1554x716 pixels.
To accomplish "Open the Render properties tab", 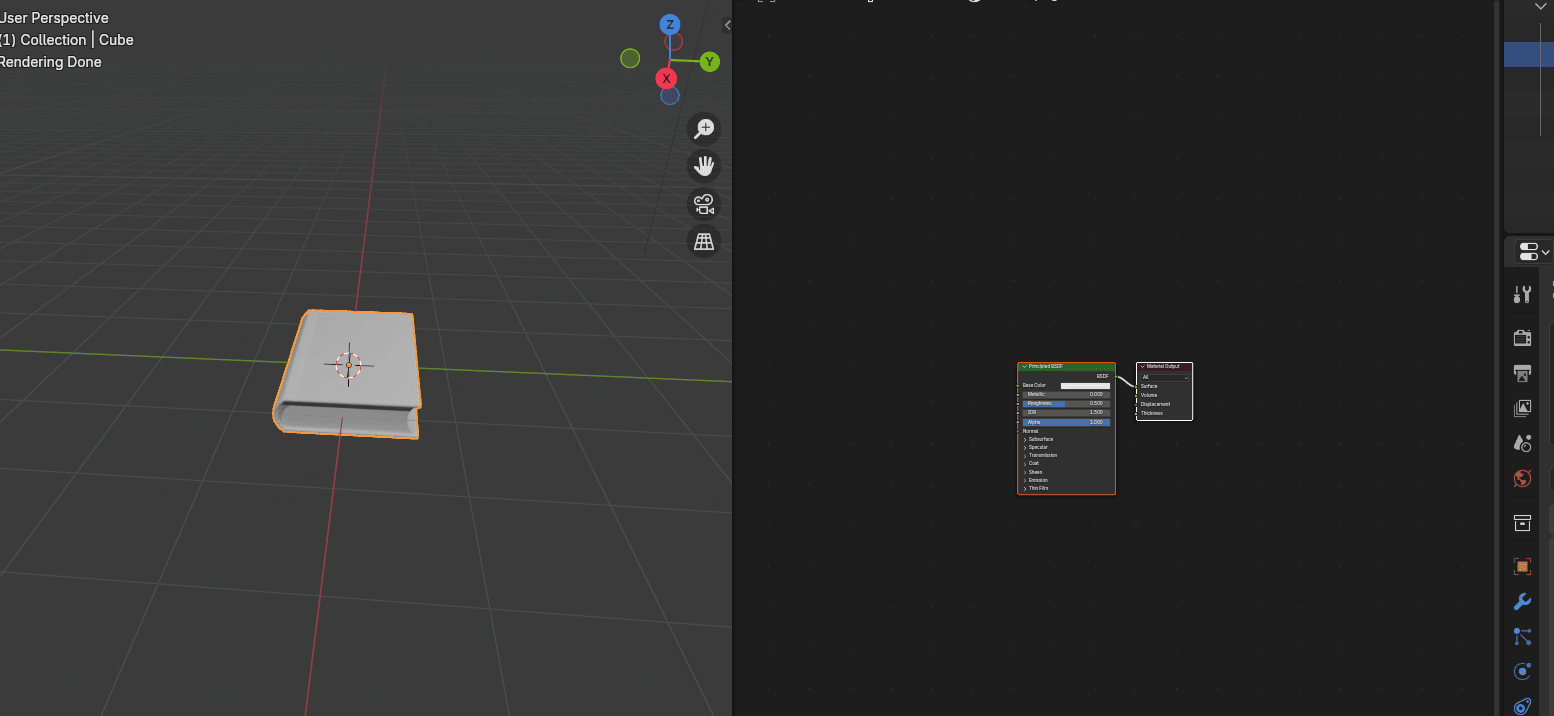I will pos(1522,337).
